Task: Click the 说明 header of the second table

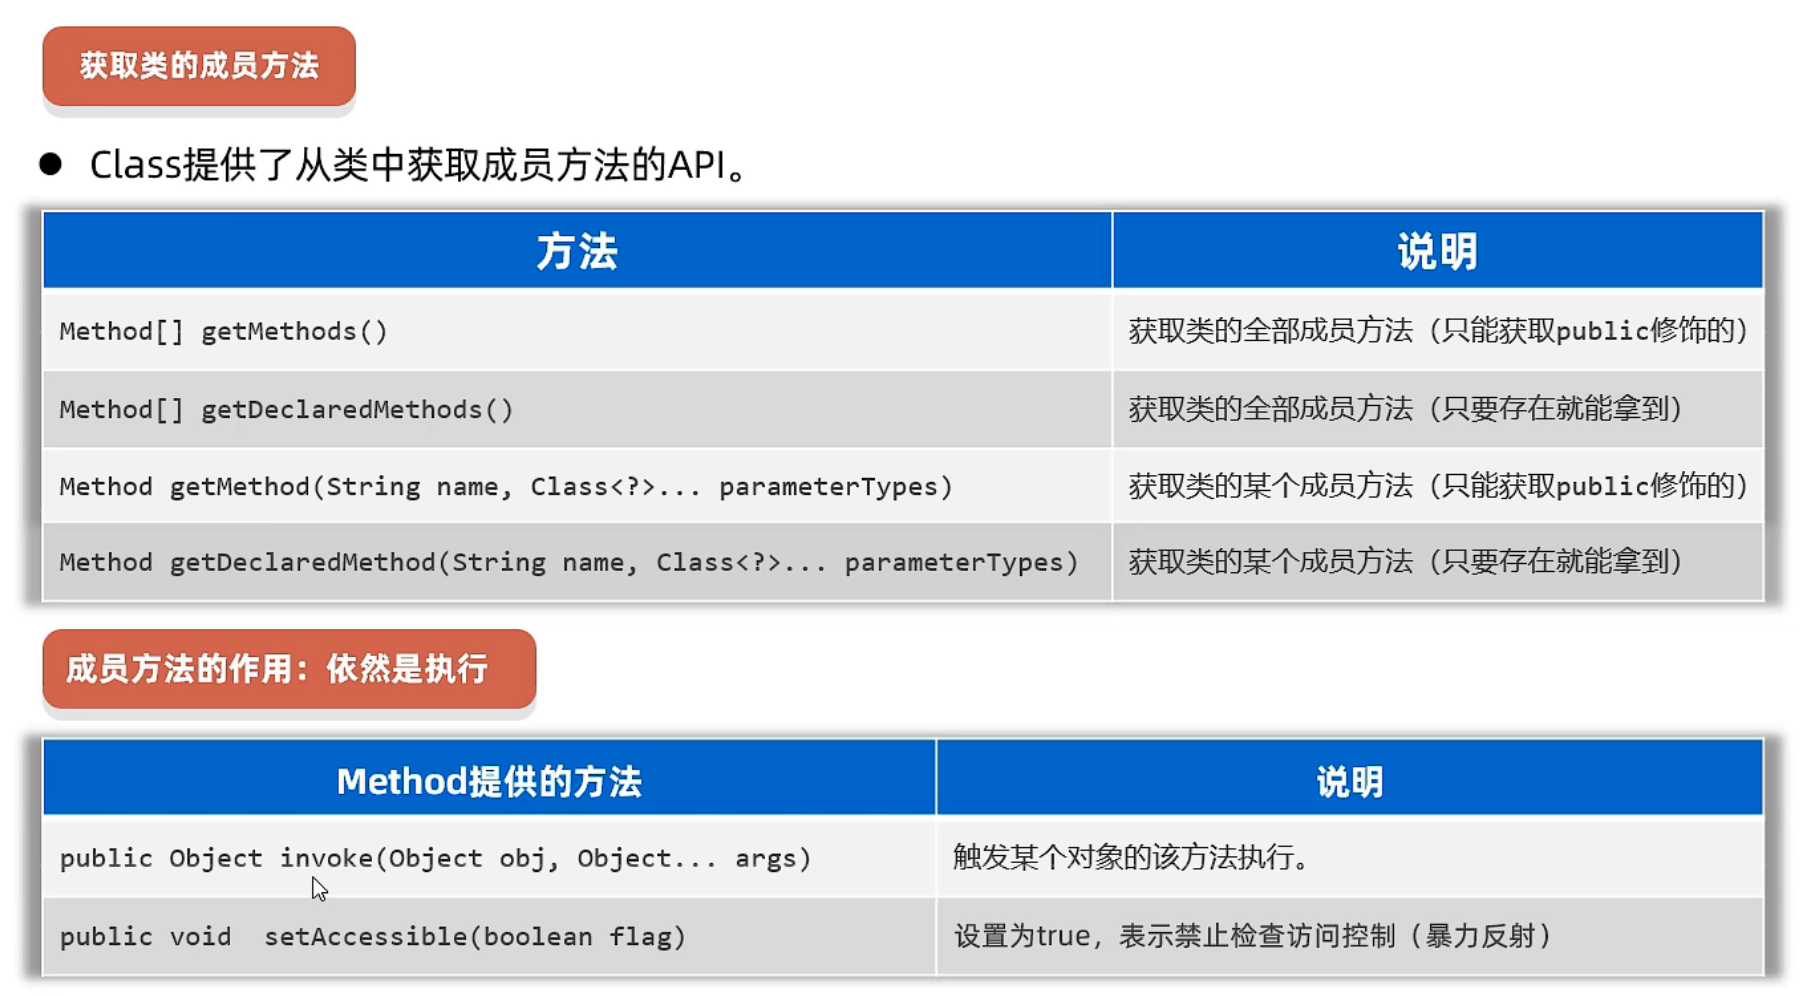Action: 1350,780
